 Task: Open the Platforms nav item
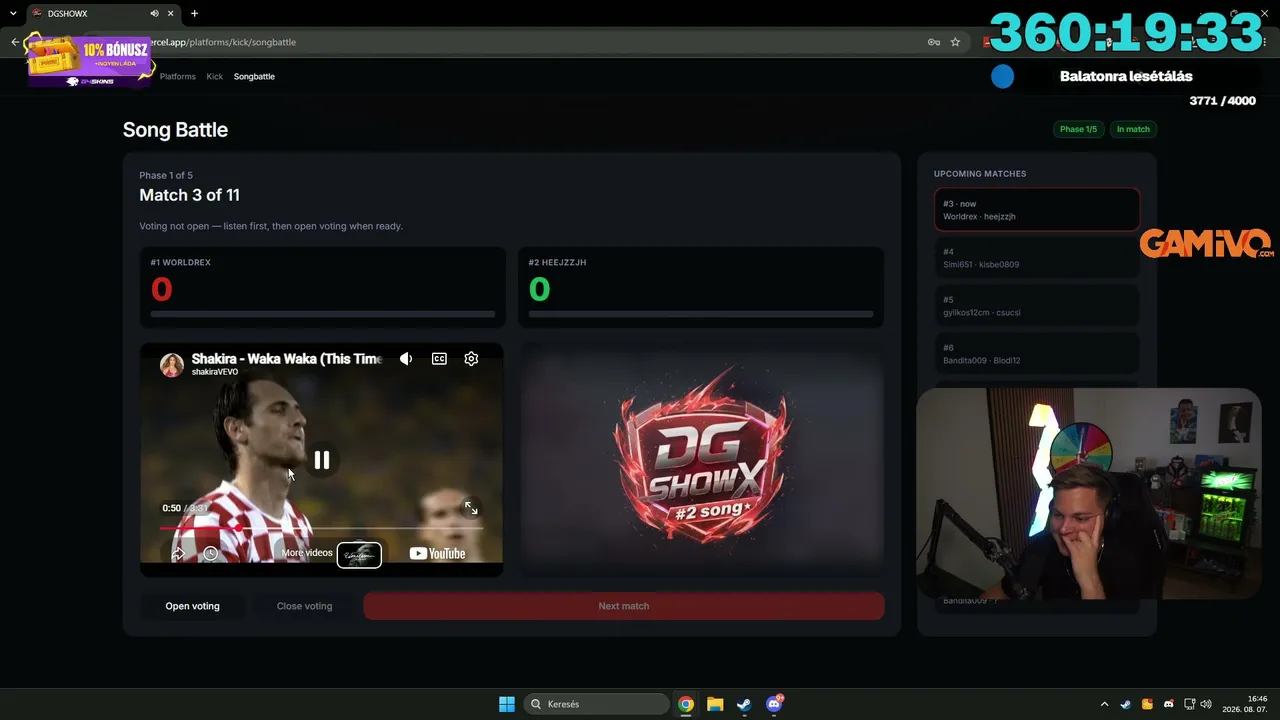click(x=178, y=76)
